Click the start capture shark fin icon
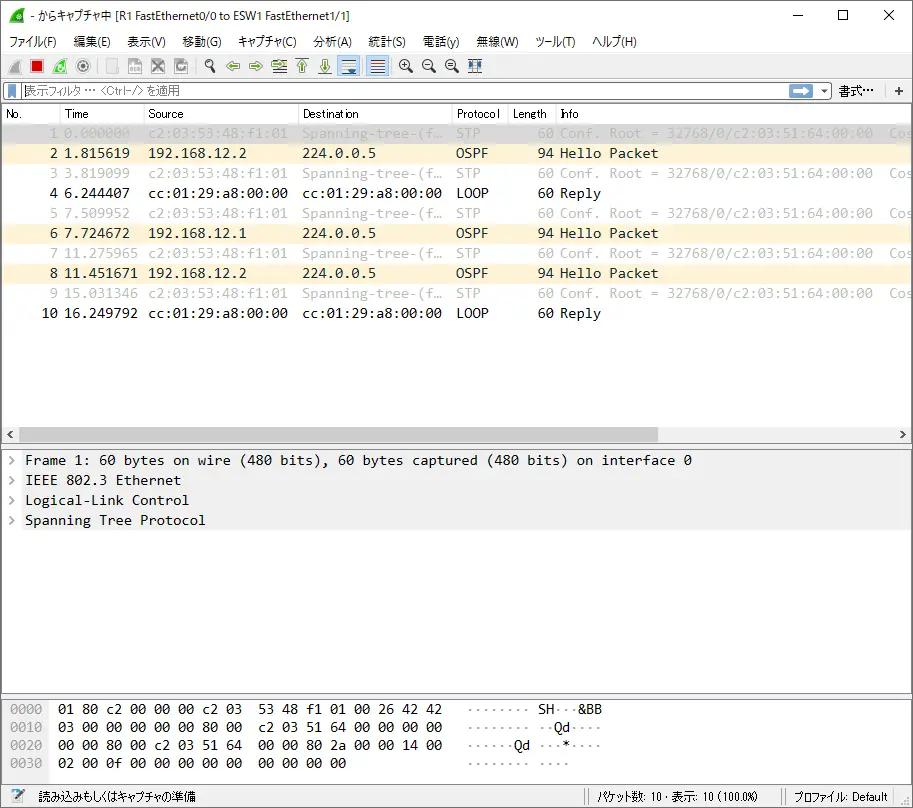 [x=15, y=66]
